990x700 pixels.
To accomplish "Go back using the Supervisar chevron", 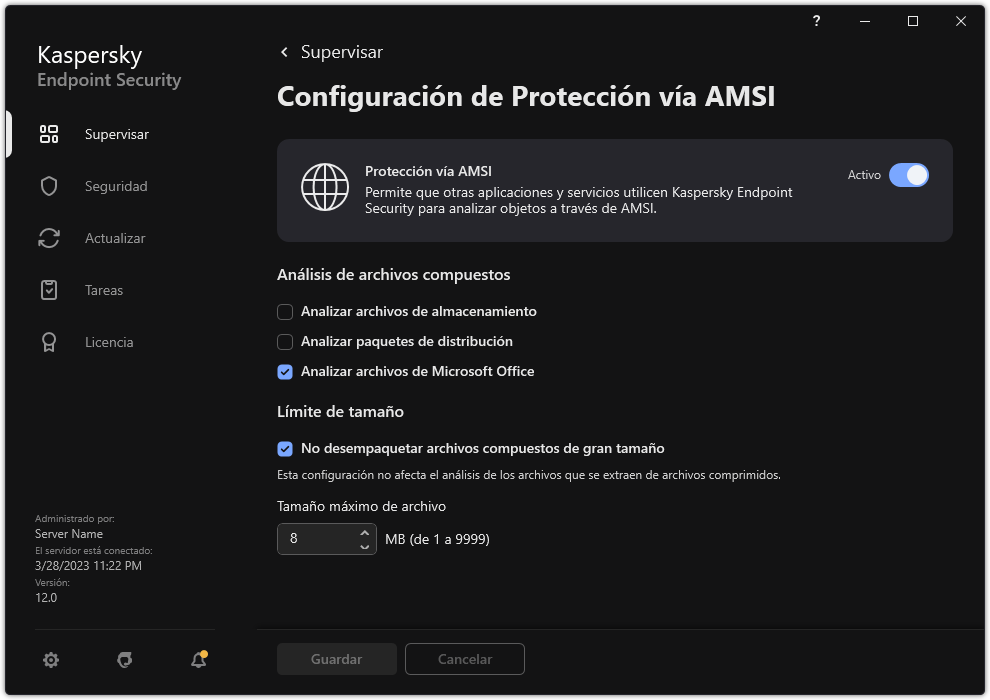I will (283, 52).
